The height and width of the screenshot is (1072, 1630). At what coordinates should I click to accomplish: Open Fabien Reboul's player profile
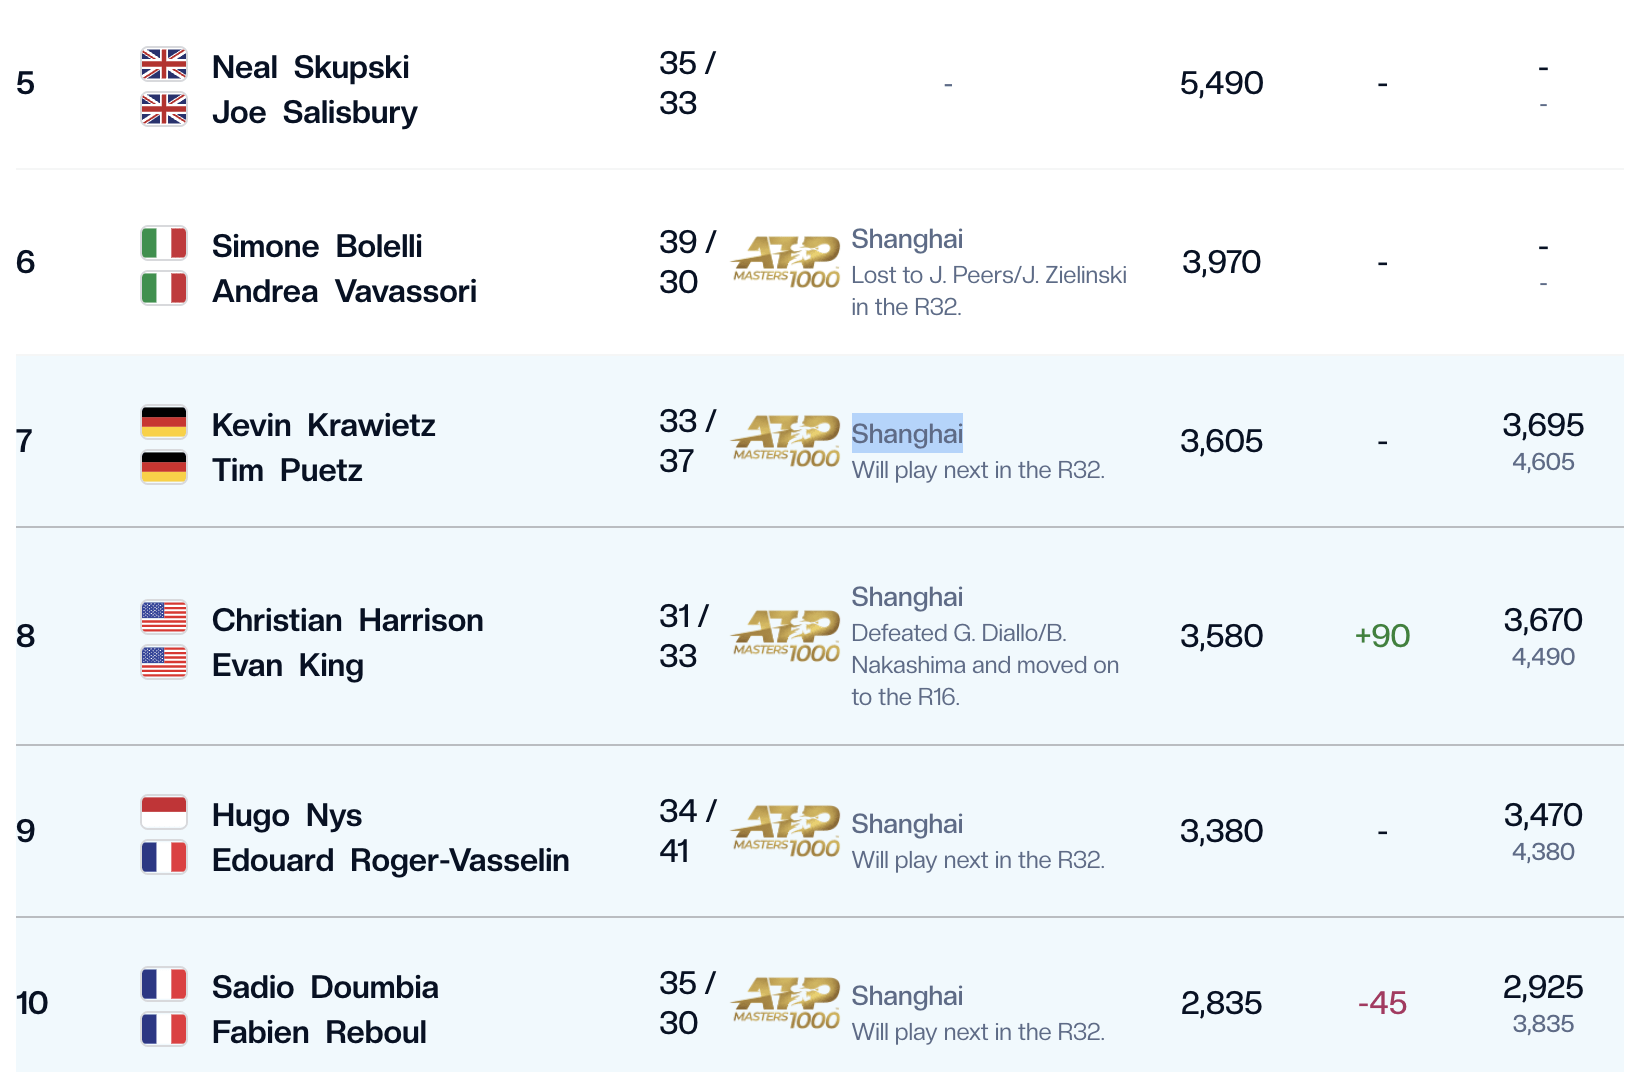[319, 1032]
